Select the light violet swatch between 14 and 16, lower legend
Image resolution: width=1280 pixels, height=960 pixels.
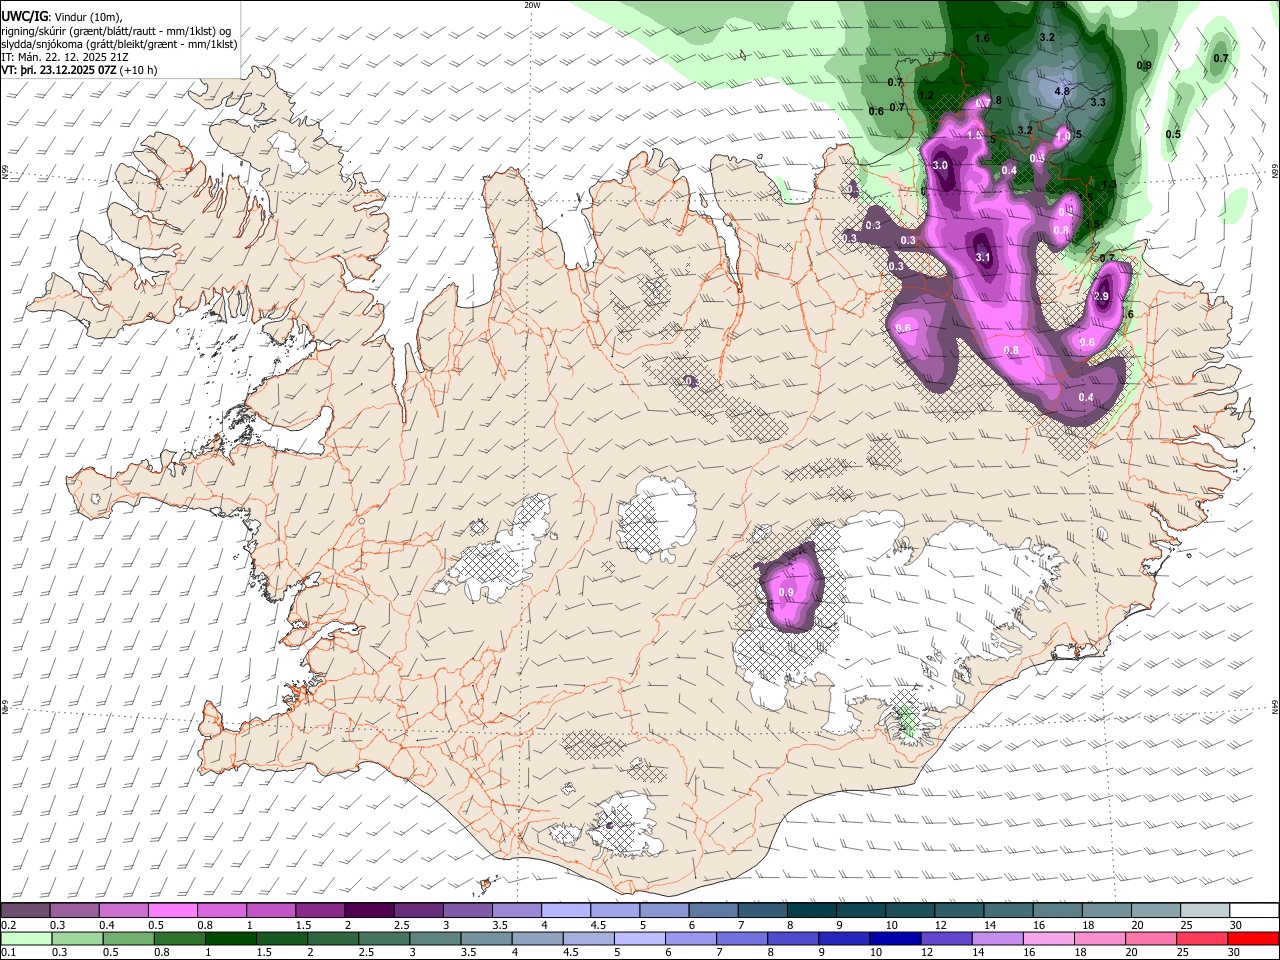(x=998, y=938)
